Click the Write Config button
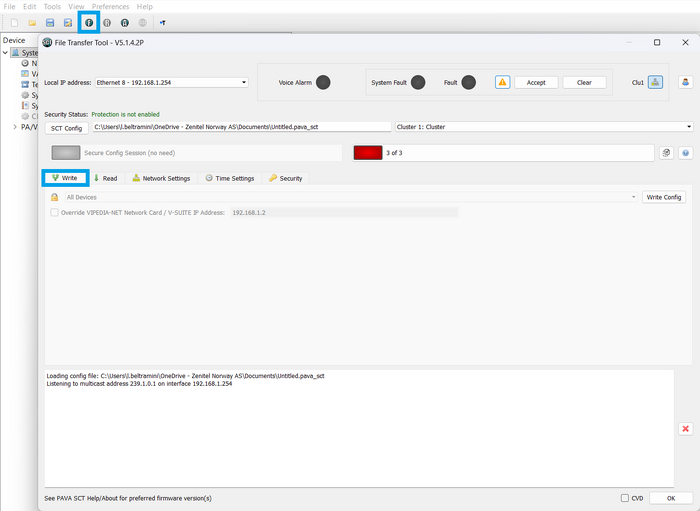Screen dimensions: 700x511 click(x=663, y=197)
